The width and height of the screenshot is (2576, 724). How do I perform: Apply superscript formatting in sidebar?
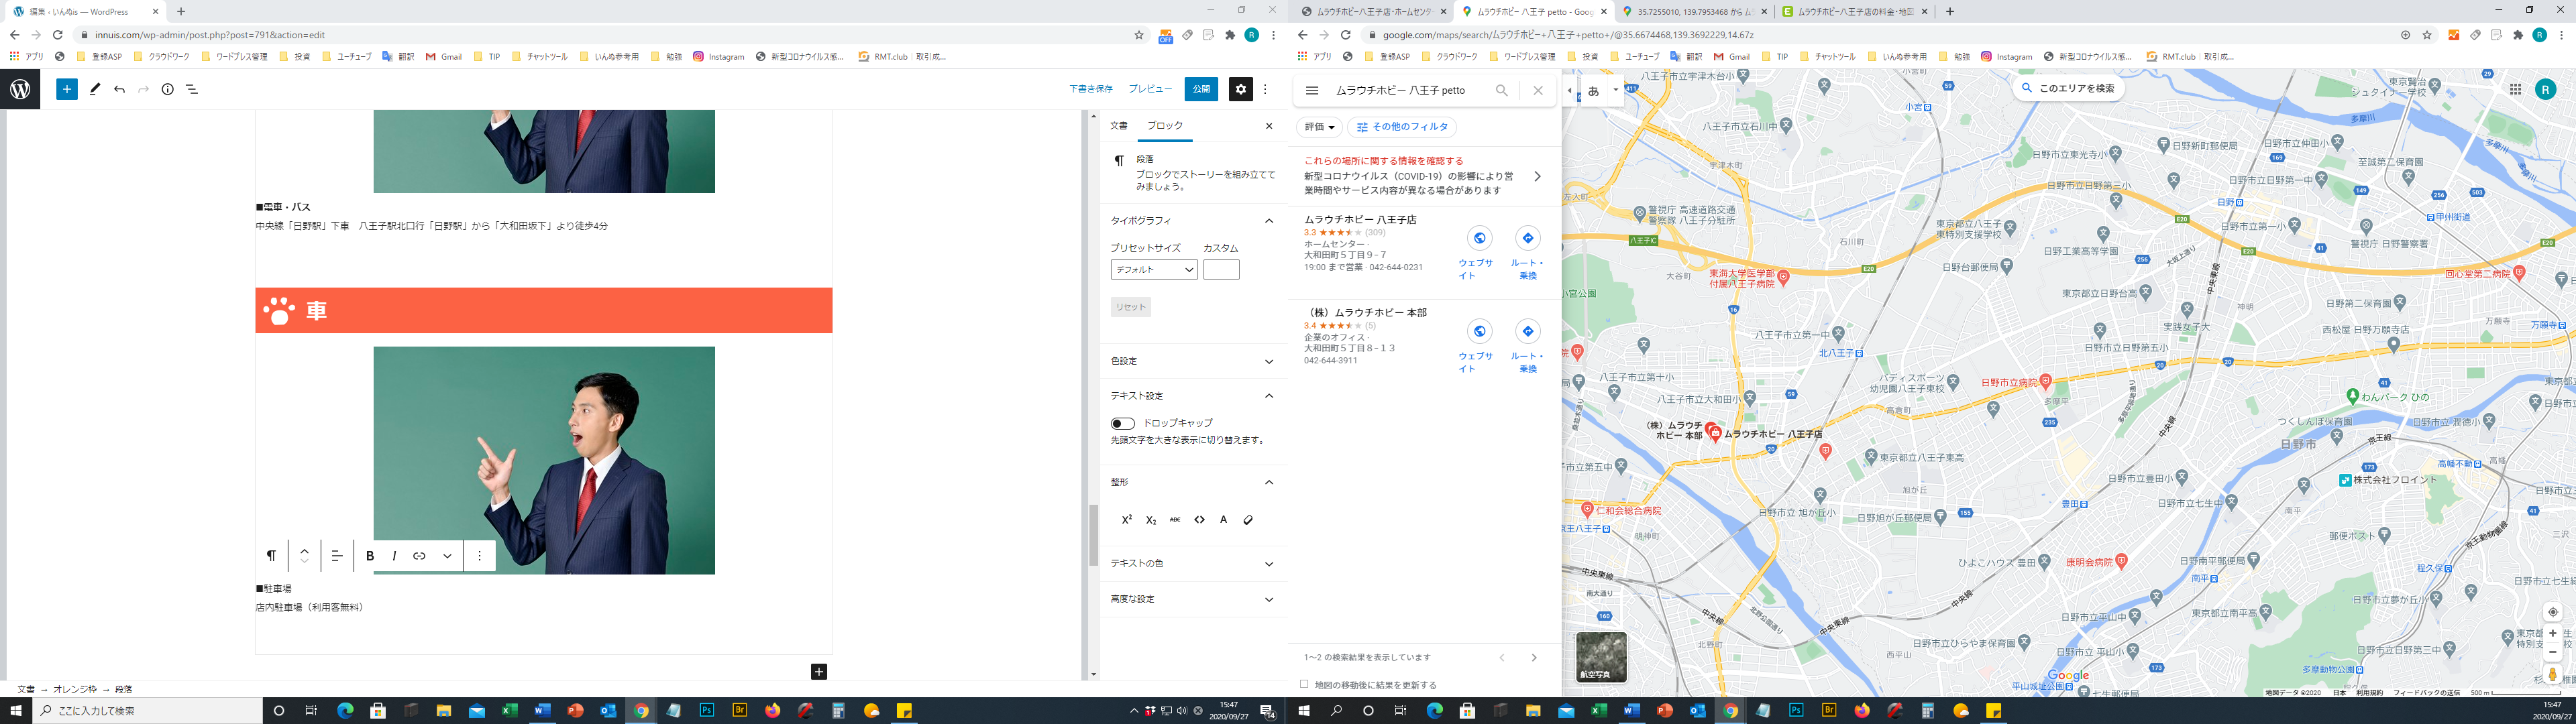[x=1126, y=520]
